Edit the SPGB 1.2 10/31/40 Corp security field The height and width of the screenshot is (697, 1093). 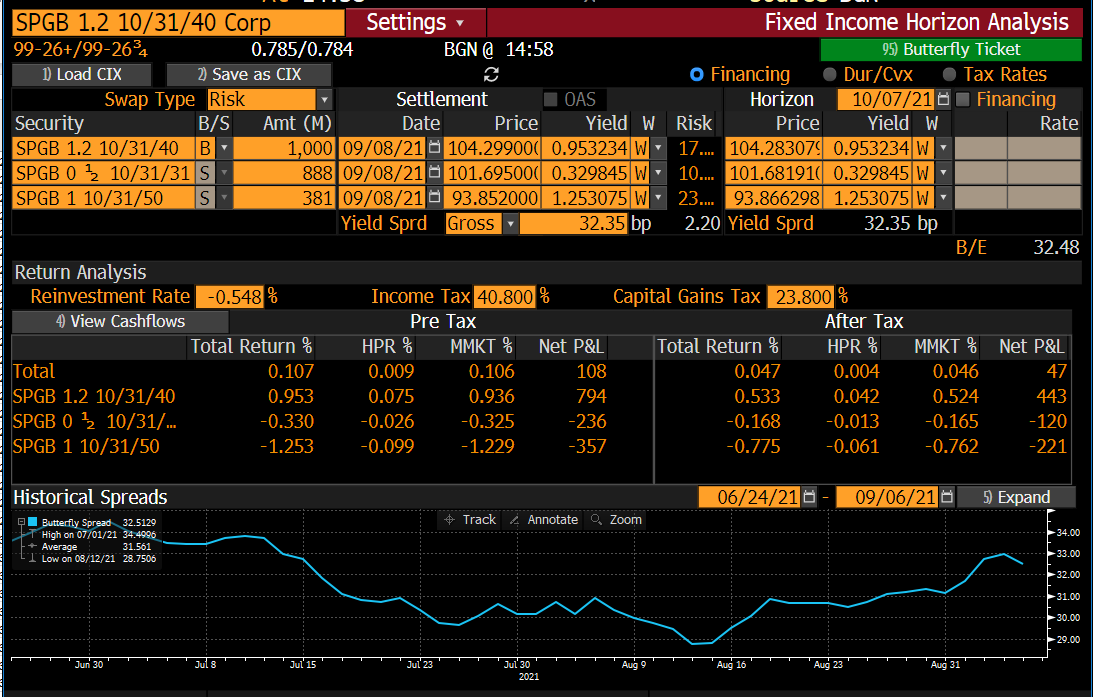click(178, 22)
